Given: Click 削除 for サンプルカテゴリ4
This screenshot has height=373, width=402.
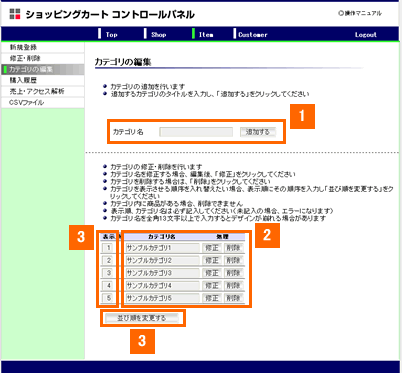Looking at the screenshot, I should [233, 285].
